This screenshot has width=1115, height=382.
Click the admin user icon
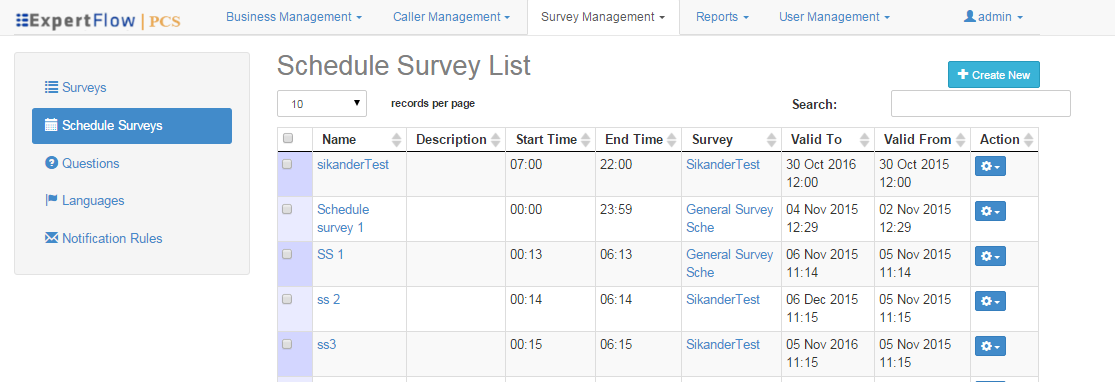pos(969,16)
